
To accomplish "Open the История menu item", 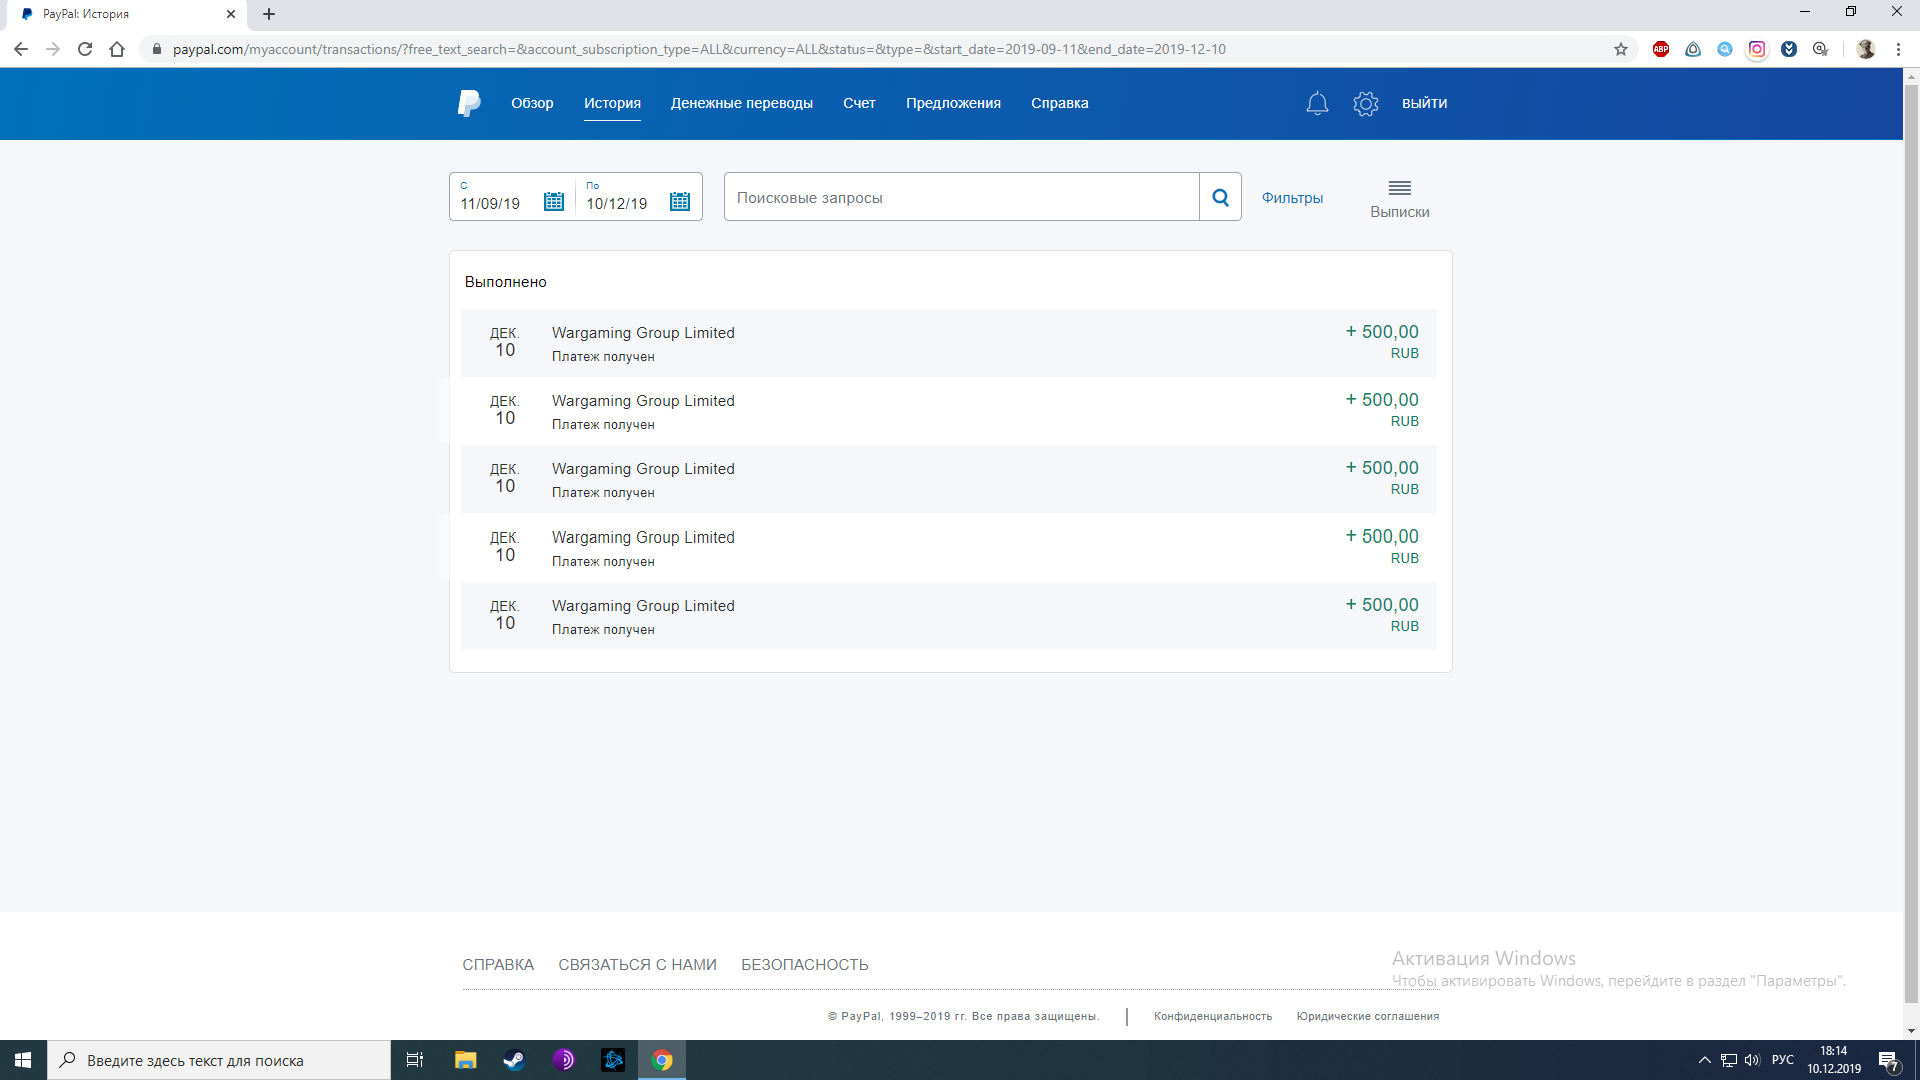I will tap(612, 103).
